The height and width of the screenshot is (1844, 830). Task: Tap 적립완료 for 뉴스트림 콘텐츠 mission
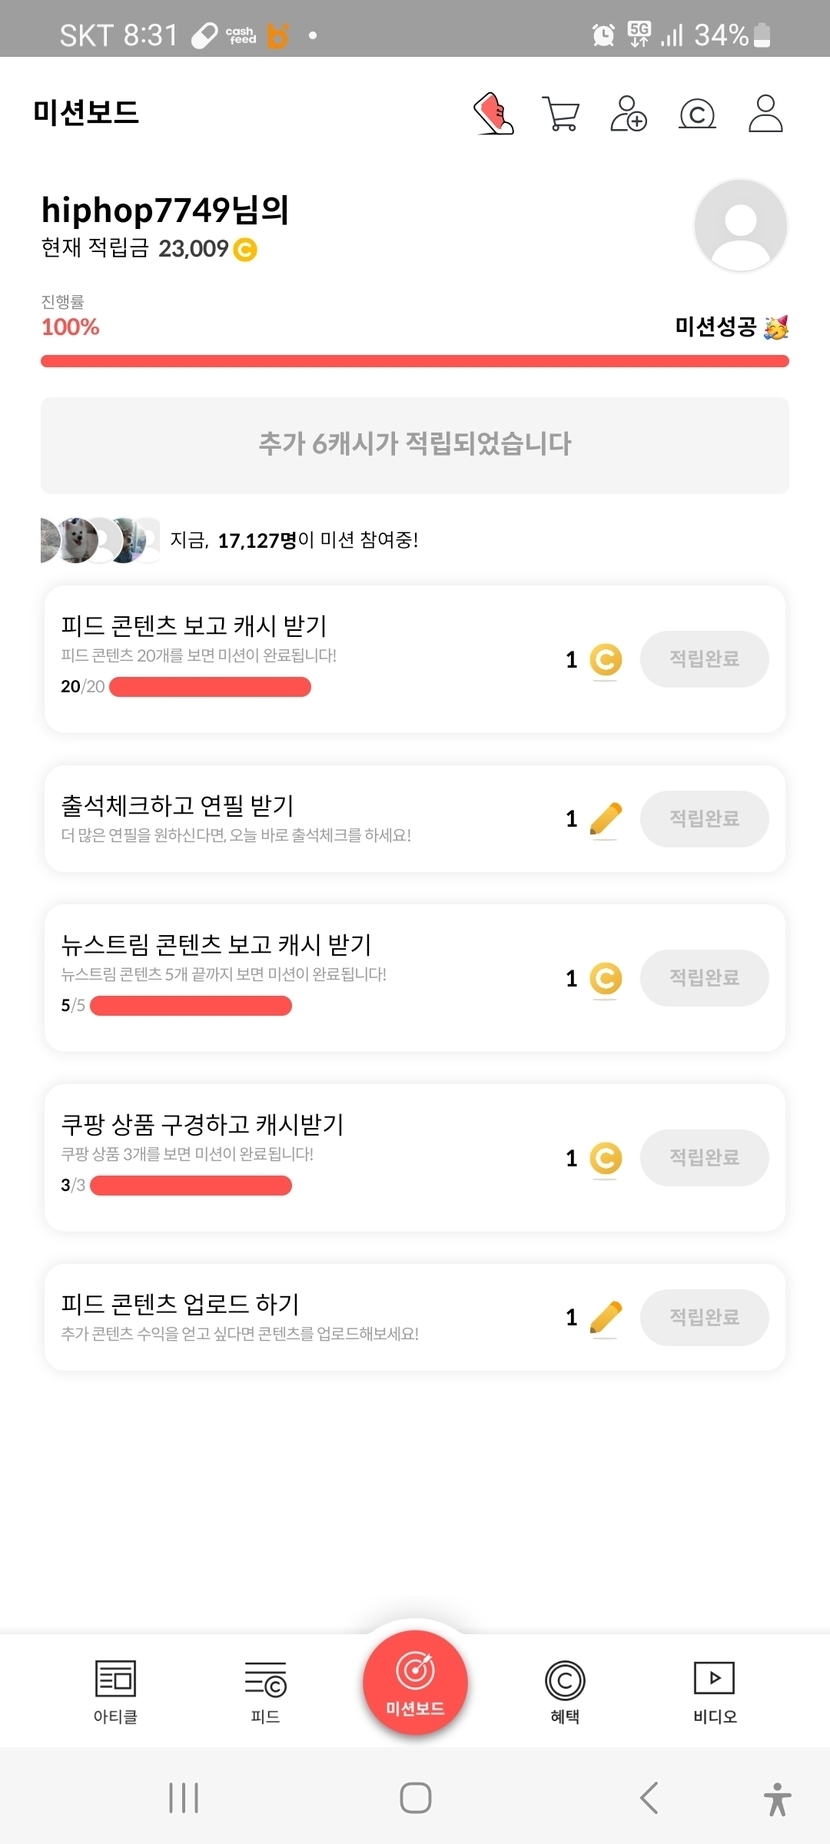coord(704,978)
